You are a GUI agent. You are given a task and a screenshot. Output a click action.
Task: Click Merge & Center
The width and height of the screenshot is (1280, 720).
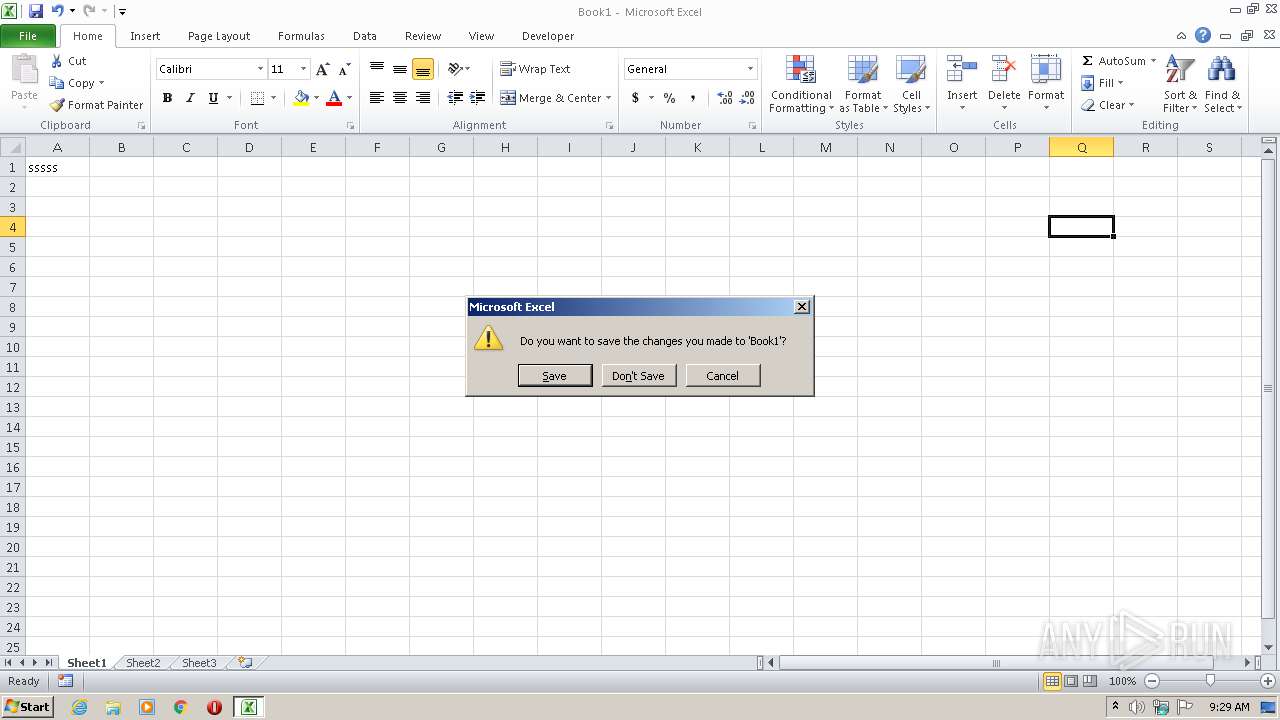pyautogui.click(x=551, y=98)
